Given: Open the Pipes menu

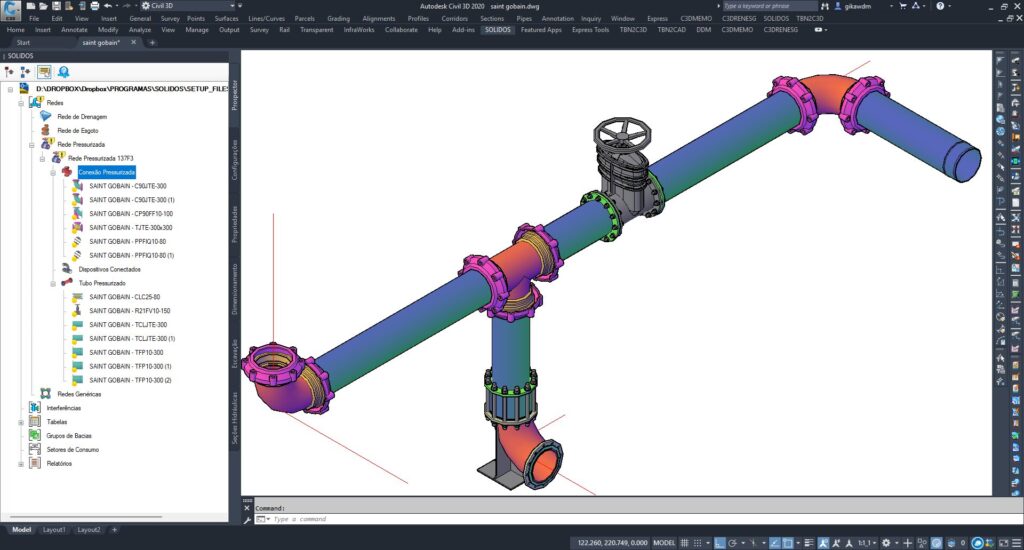Looking at the screenshot, I should click(524, 18).
